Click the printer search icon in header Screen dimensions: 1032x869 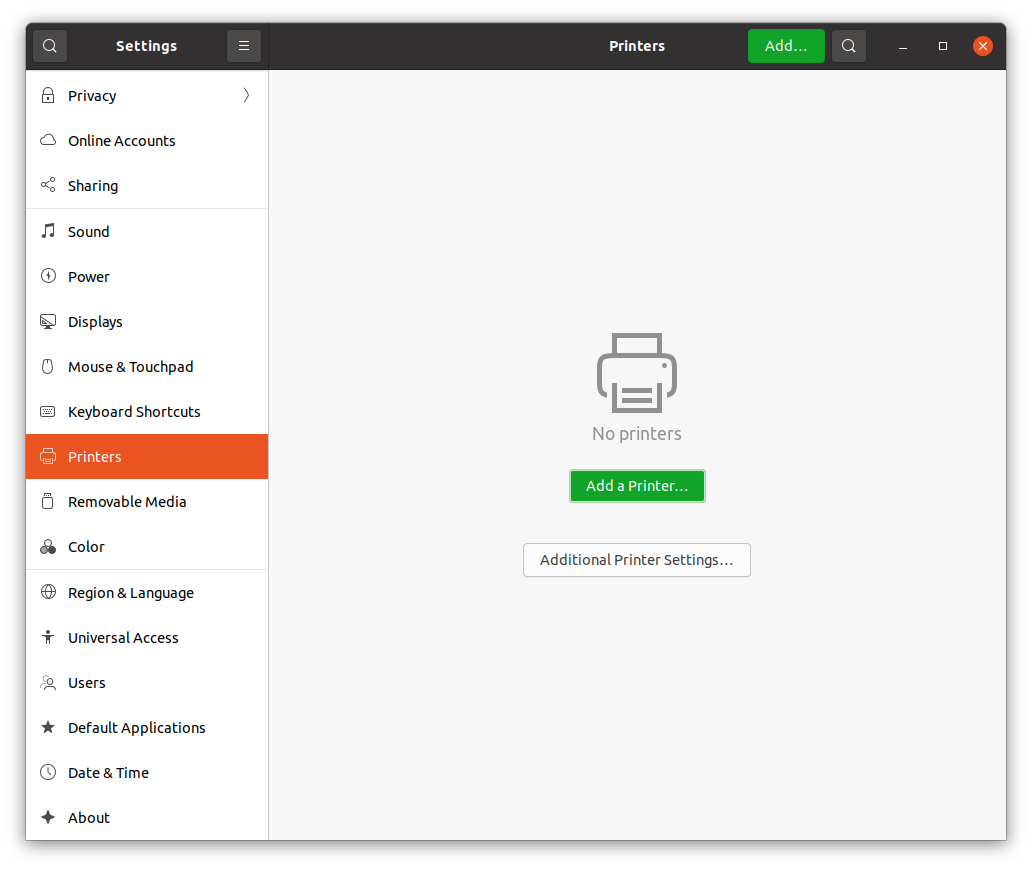848,46
